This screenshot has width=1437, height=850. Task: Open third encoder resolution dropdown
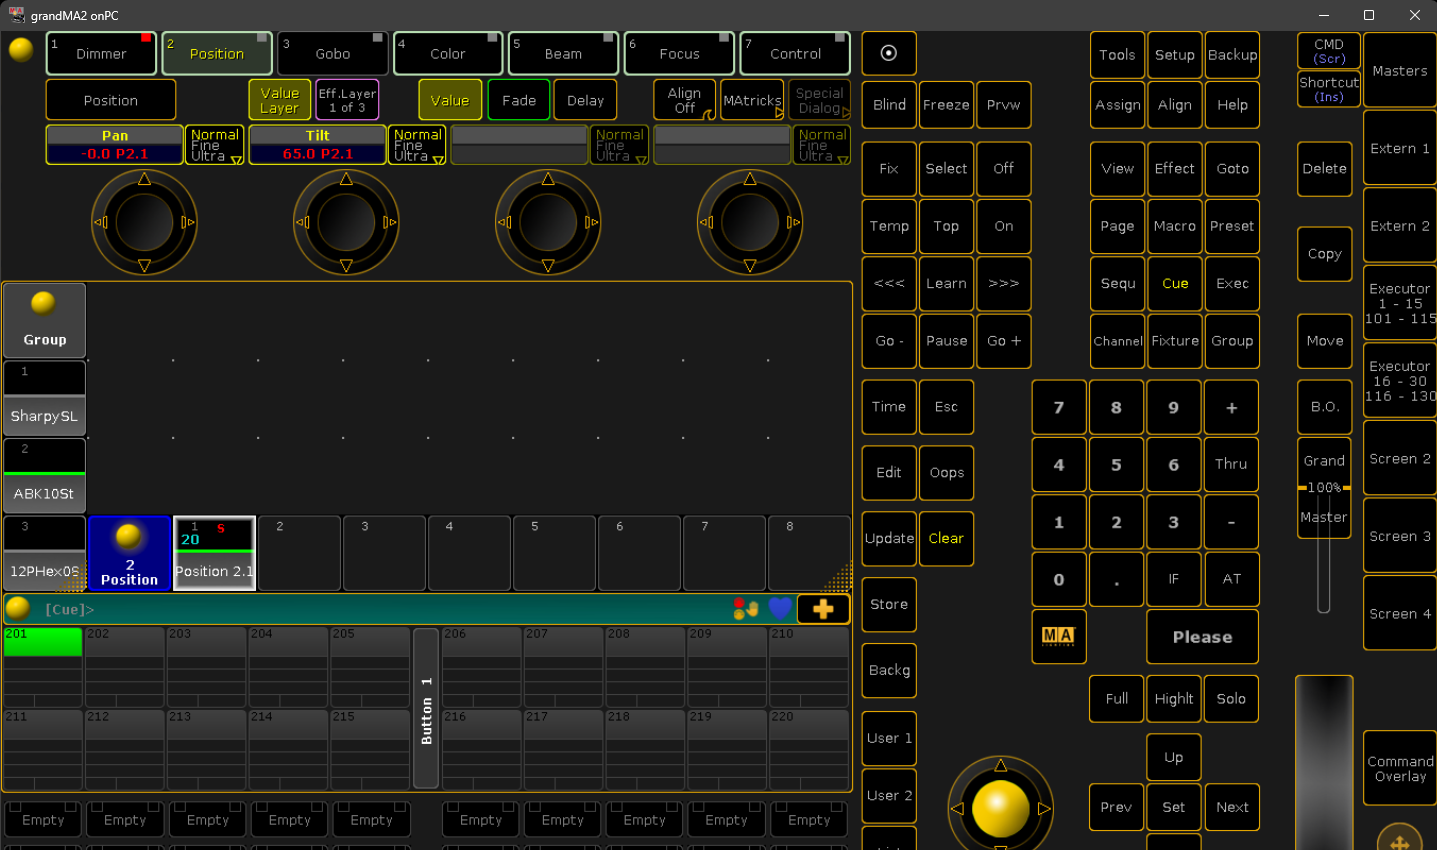(619, 145)
